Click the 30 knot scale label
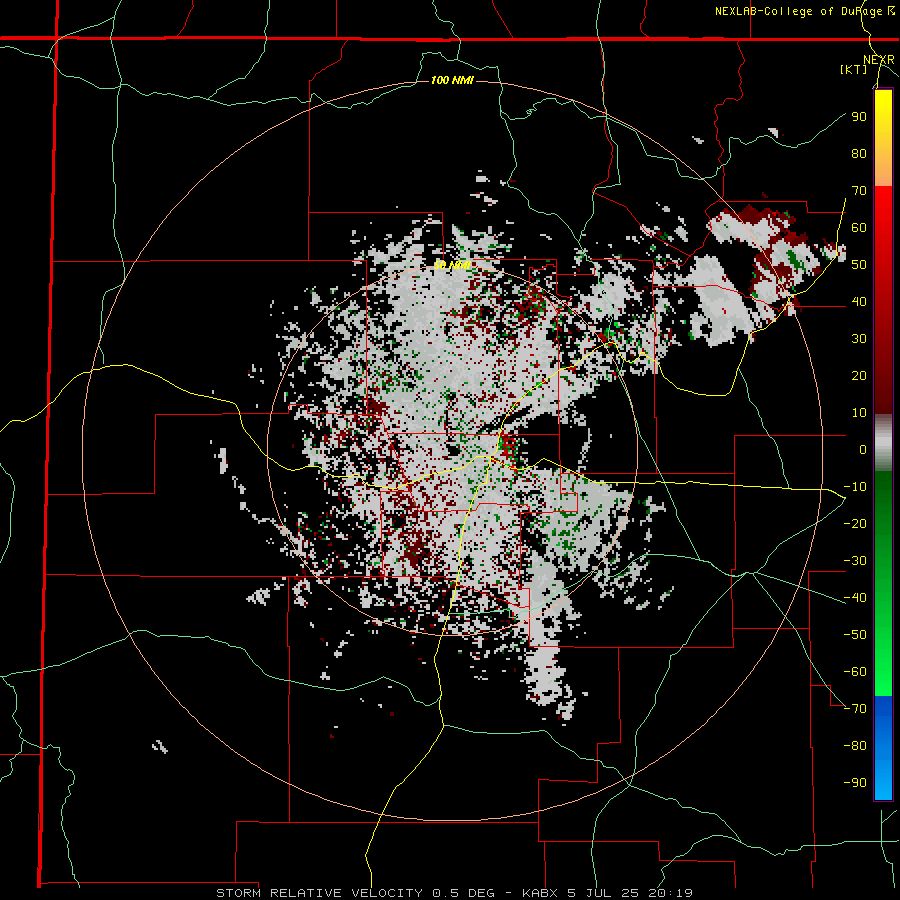The image size is (900, 900). coord(859,339)
